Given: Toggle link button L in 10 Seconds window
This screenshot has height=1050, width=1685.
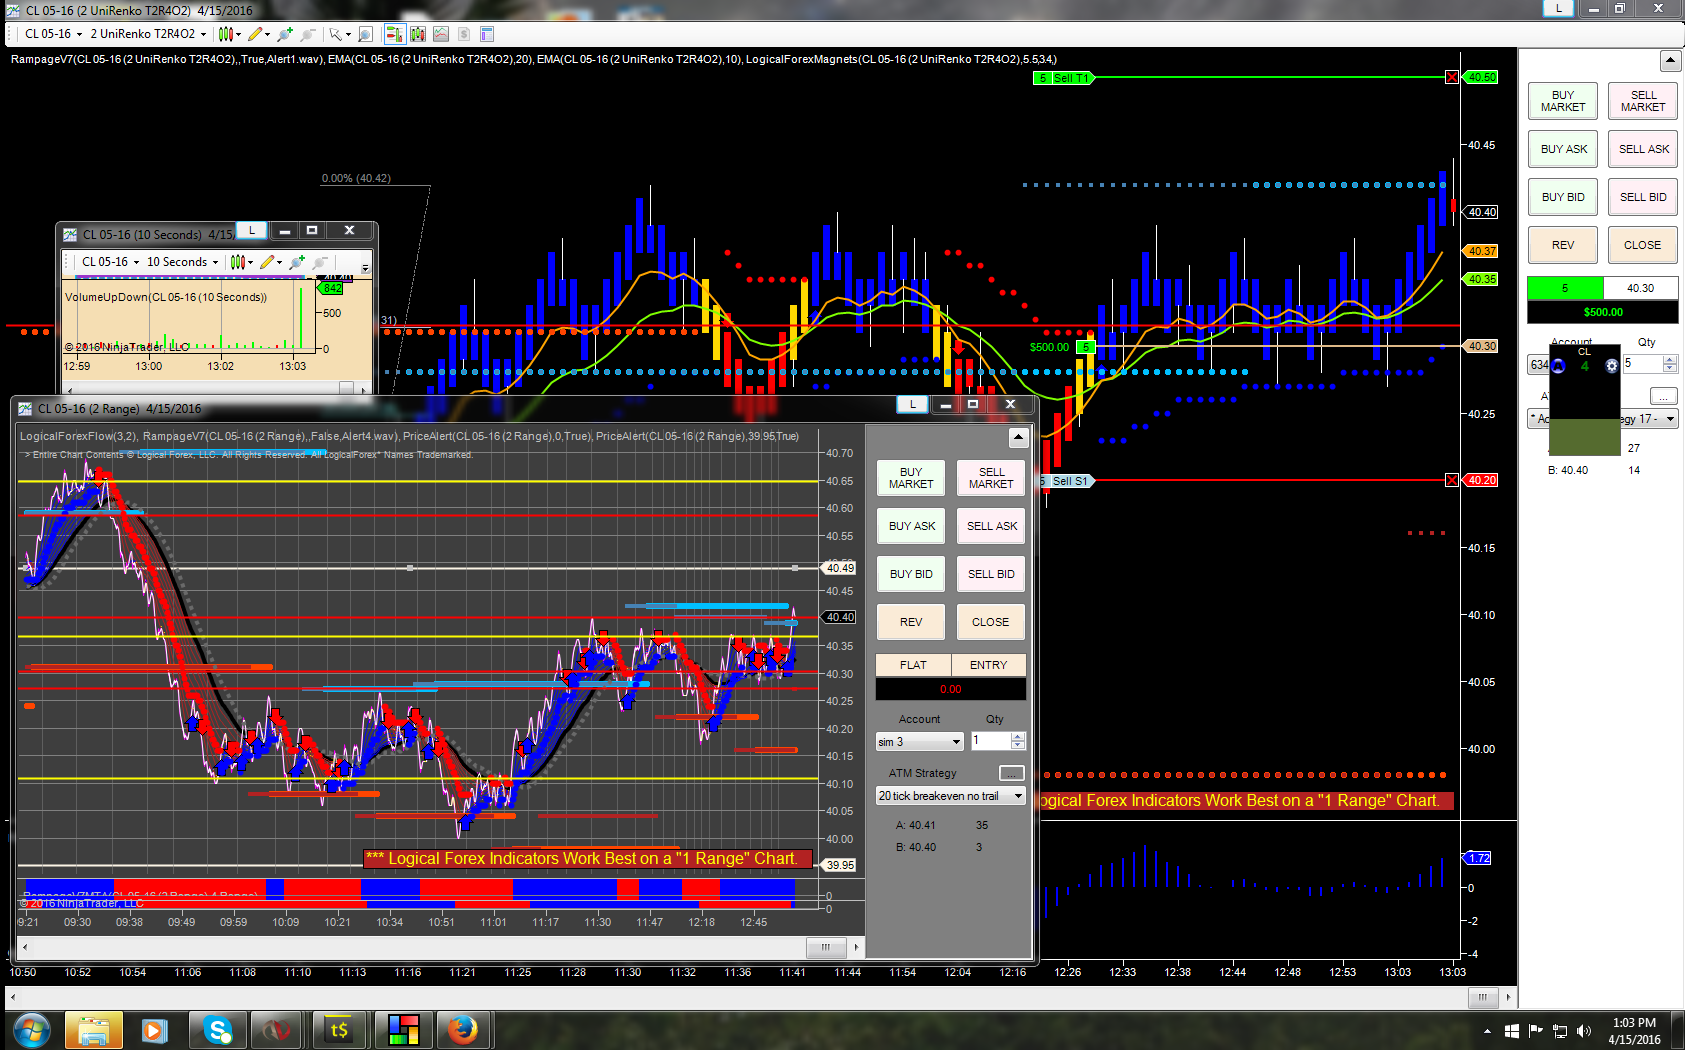Looking at the screenshot, I should pos(252,230).
